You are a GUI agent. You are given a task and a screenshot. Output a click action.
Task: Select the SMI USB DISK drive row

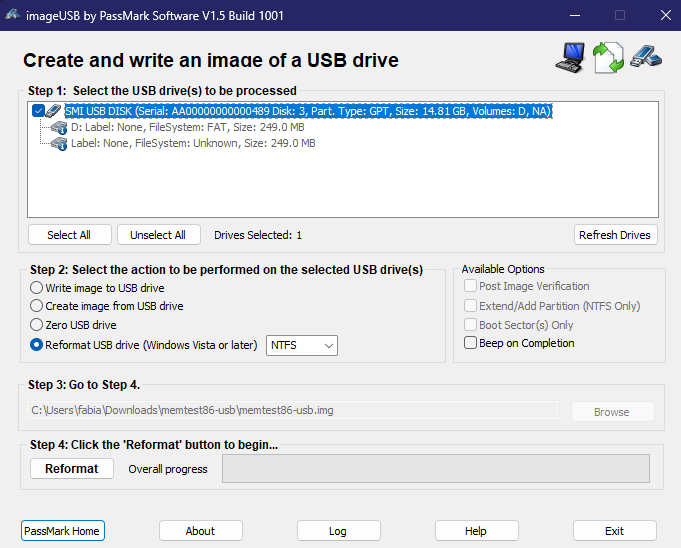(308, 111)
